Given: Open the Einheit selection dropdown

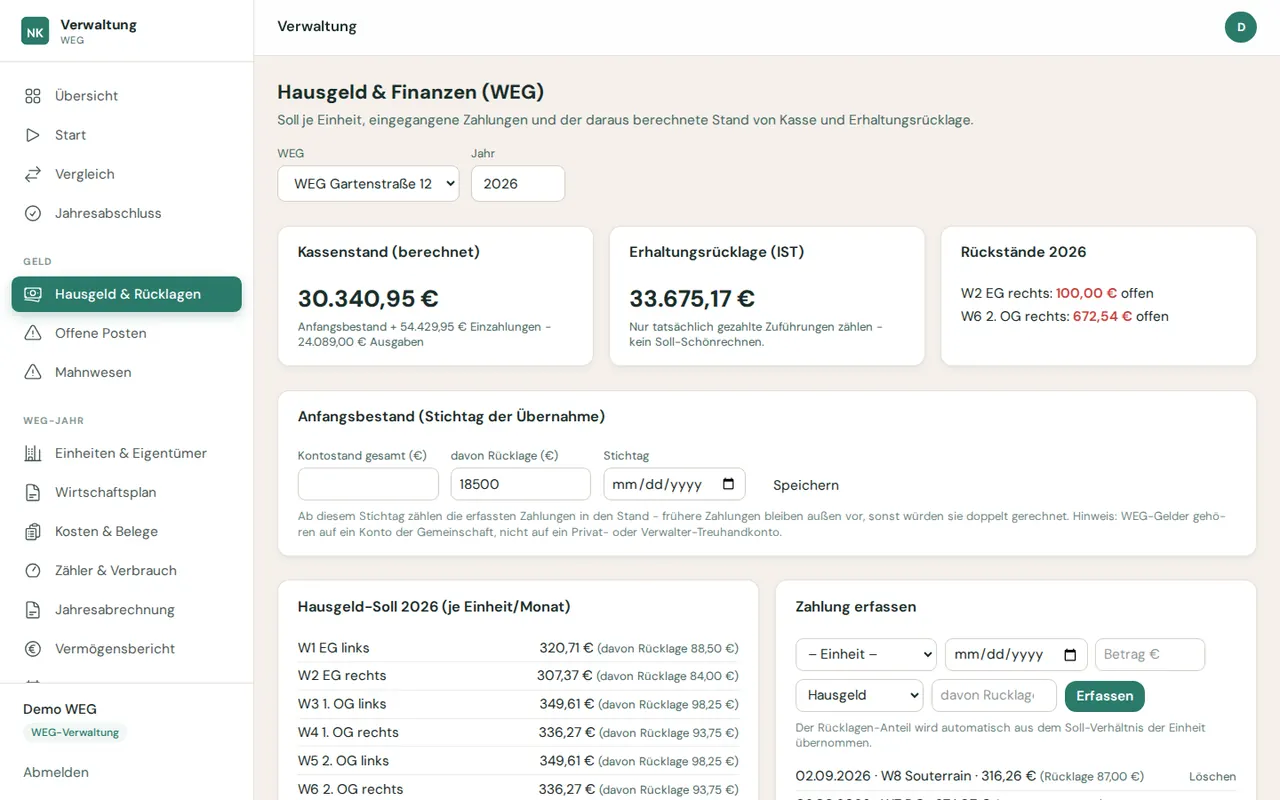Looking at the screenshot, I should (x=866, y=654).
